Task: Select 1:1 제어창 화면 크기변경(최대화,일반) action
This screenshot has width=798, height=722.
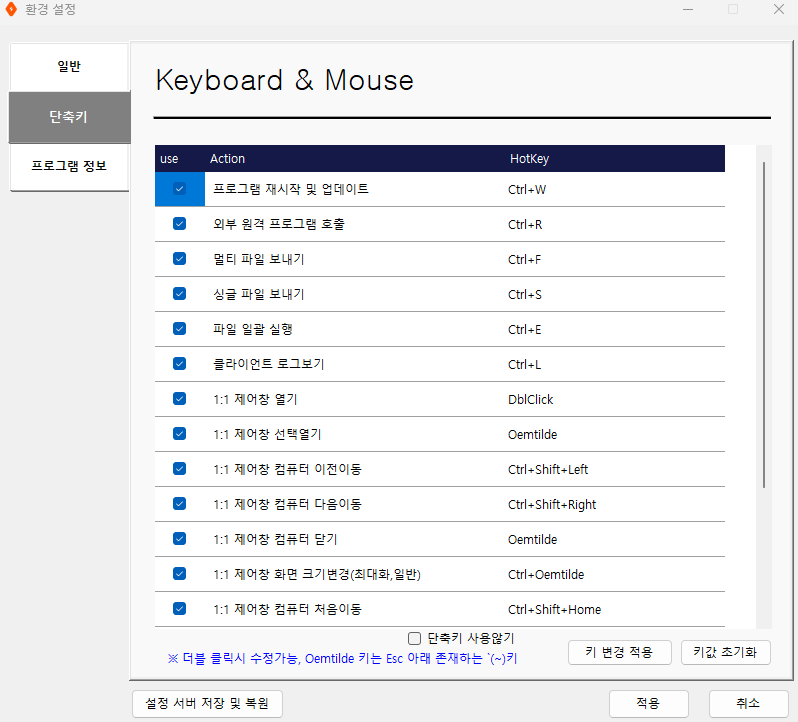Action: (317, 574)
